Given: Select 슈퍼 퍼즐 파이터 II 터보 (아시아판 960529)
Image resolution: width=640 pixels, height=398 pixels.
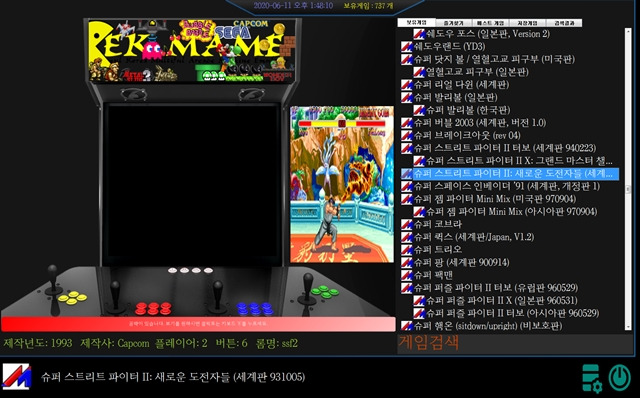Looking at the screenshot, I should [513, 313].
